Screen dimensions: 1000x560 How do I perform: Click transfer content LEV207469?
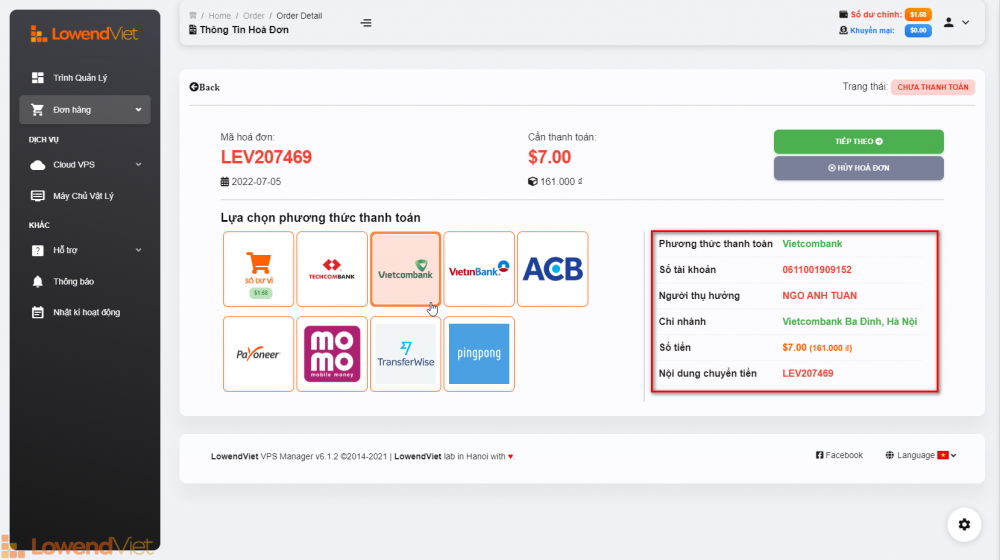807,374
